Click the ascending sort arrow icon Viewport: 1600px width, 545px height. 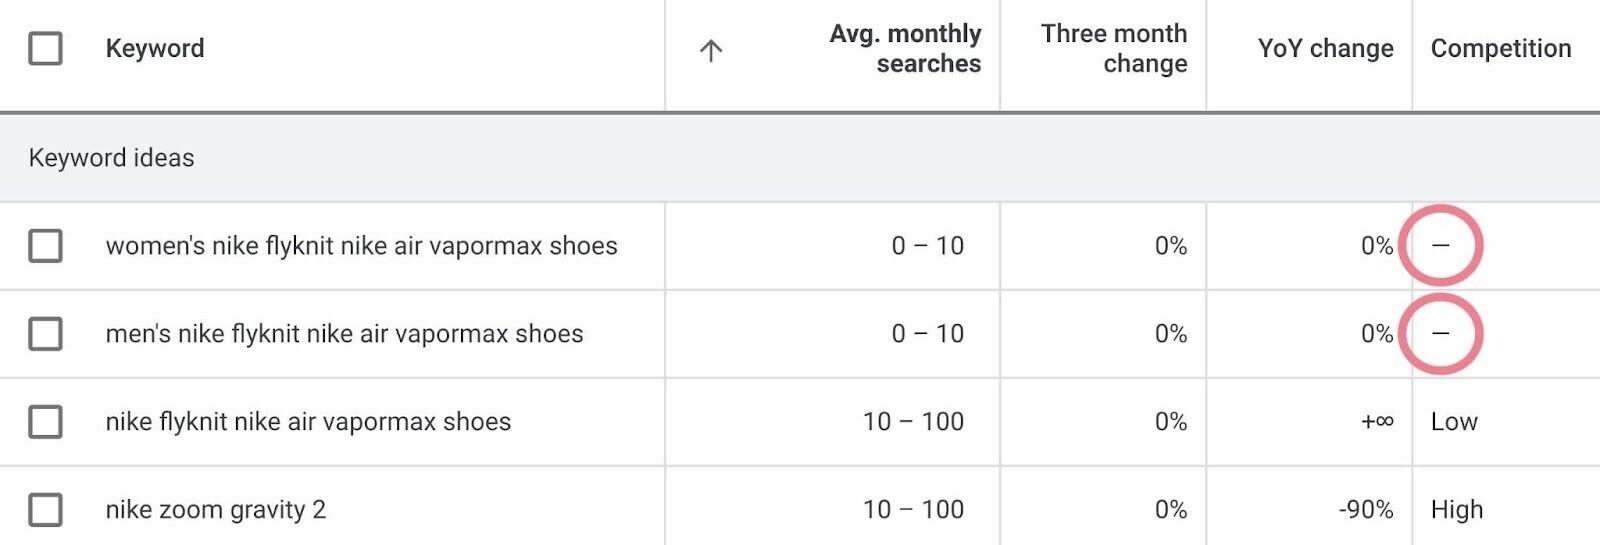pyautogui.click(x=710, y=50)
